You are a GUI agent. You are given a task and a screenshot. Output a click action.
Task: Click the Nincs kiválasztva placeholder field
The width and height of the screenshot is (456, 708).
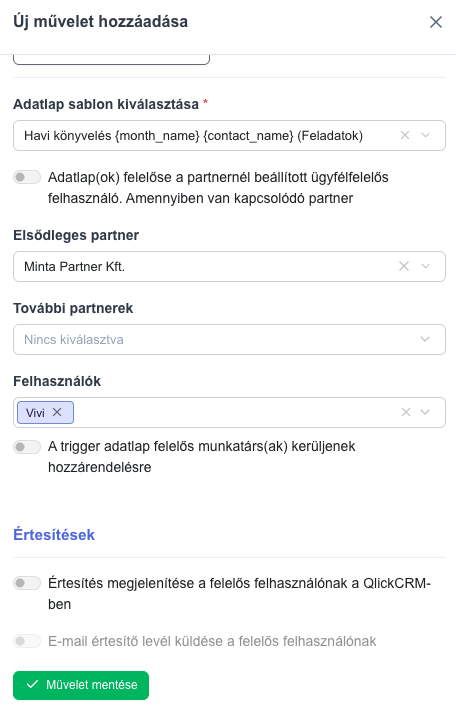coord(229,339)
